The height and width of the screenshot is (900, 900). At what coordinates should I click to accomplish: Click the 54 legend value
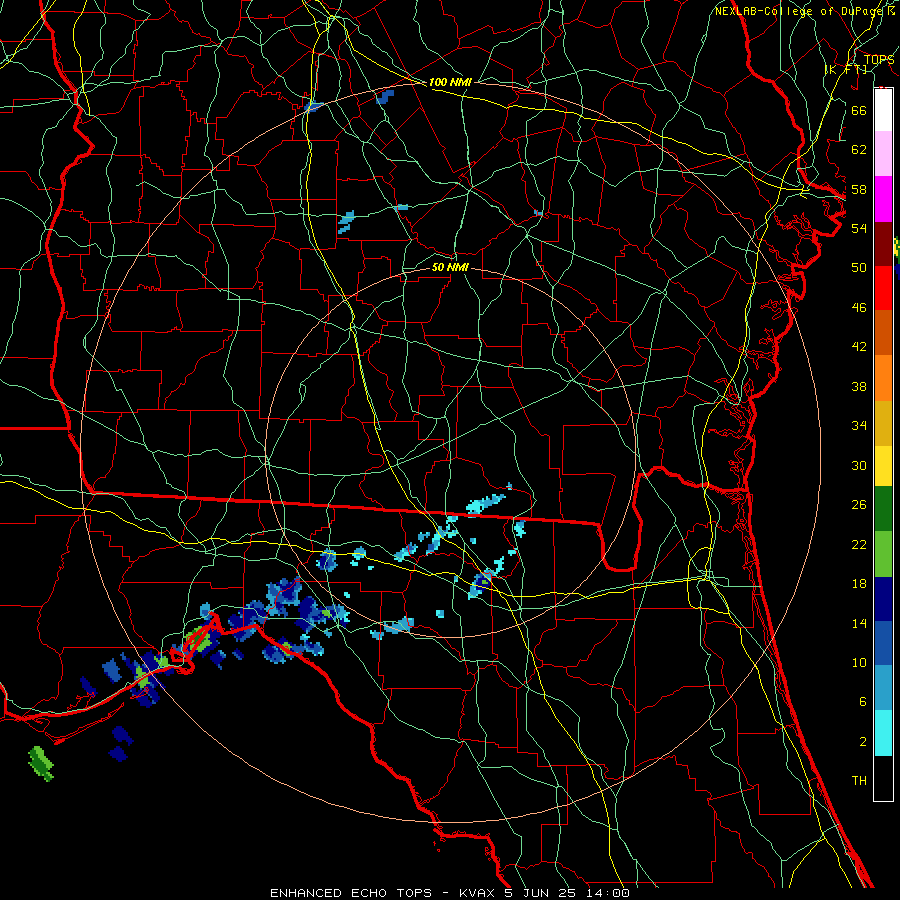pos(859,228)
